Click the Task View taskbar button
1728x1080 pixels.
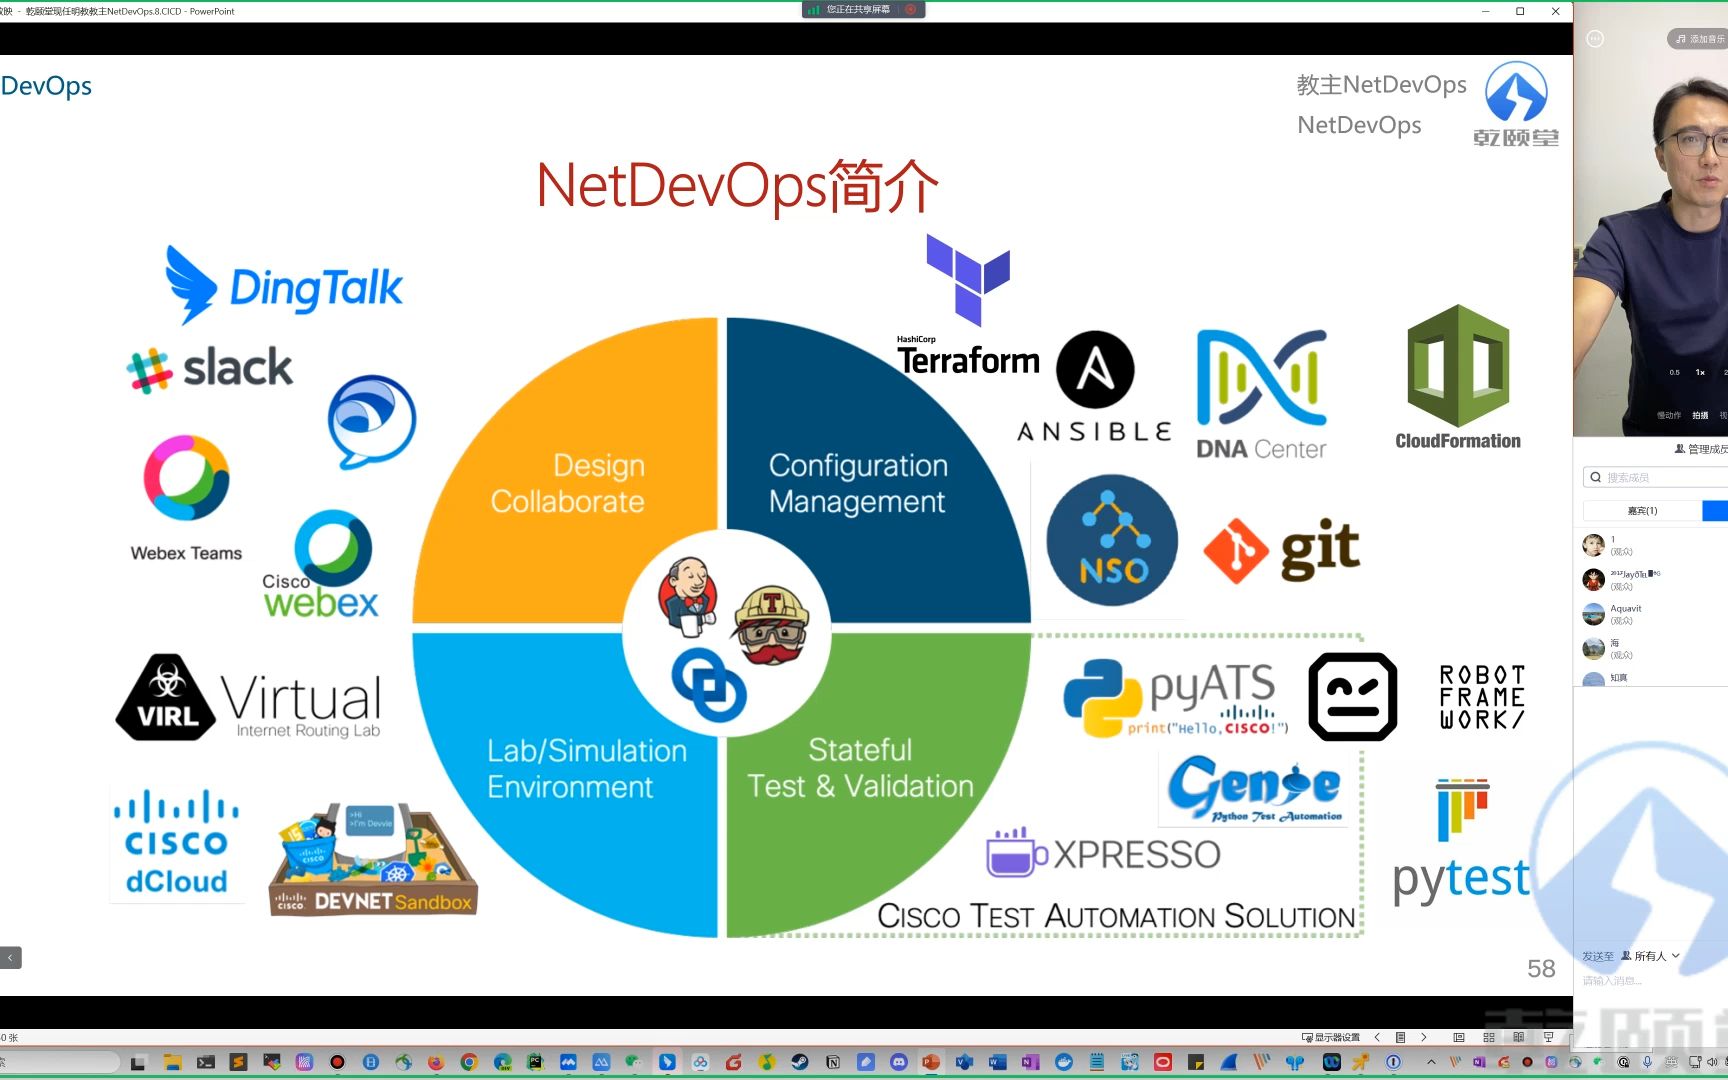(x=138, y=1062)
